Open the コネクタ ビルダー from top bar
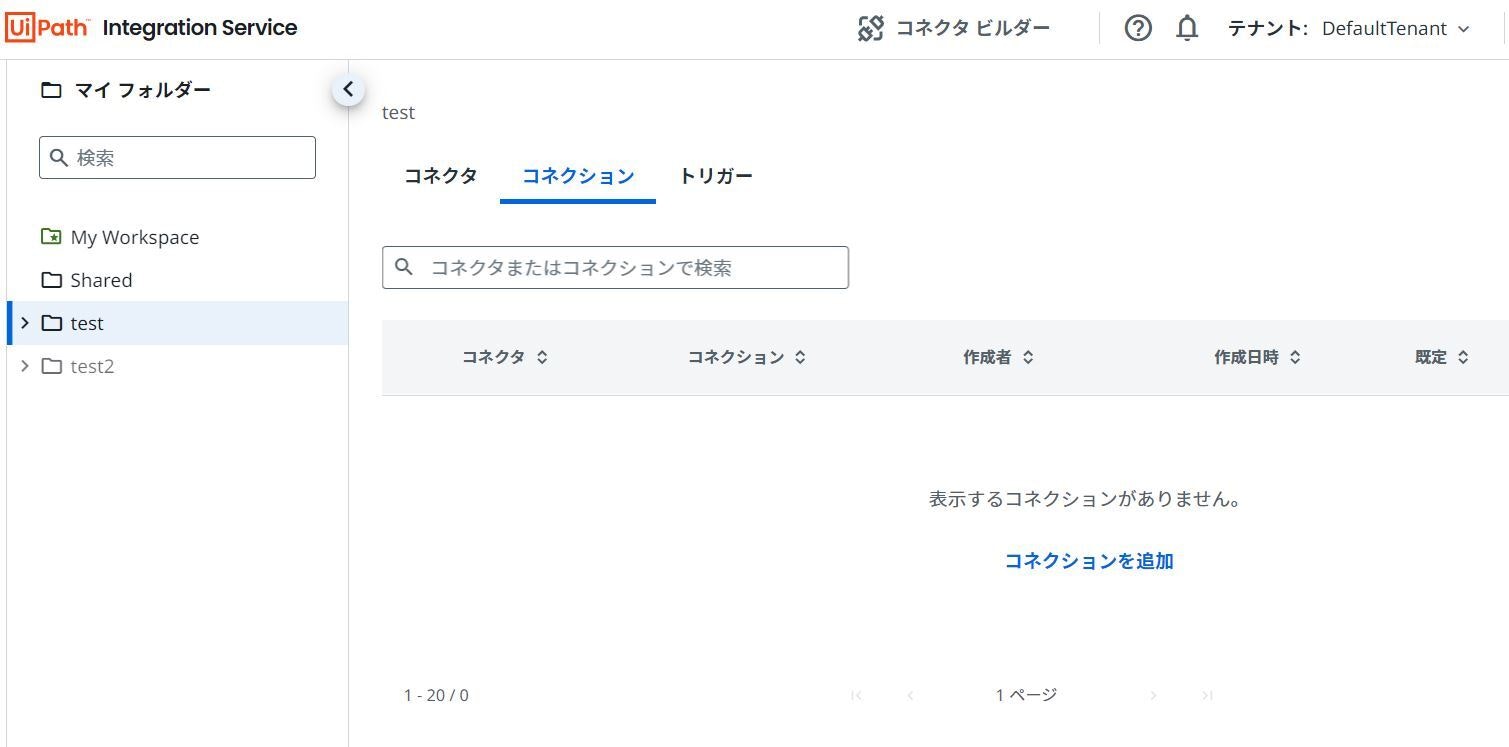The image size is (1509, 747). coord(955,28)
